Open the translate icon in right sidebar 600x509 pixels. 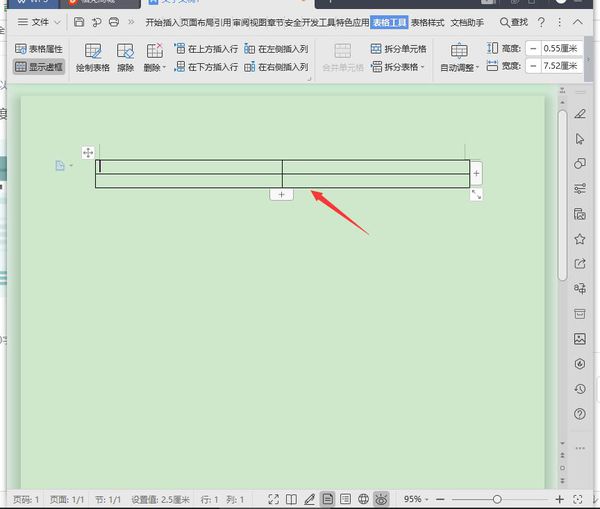580,288
